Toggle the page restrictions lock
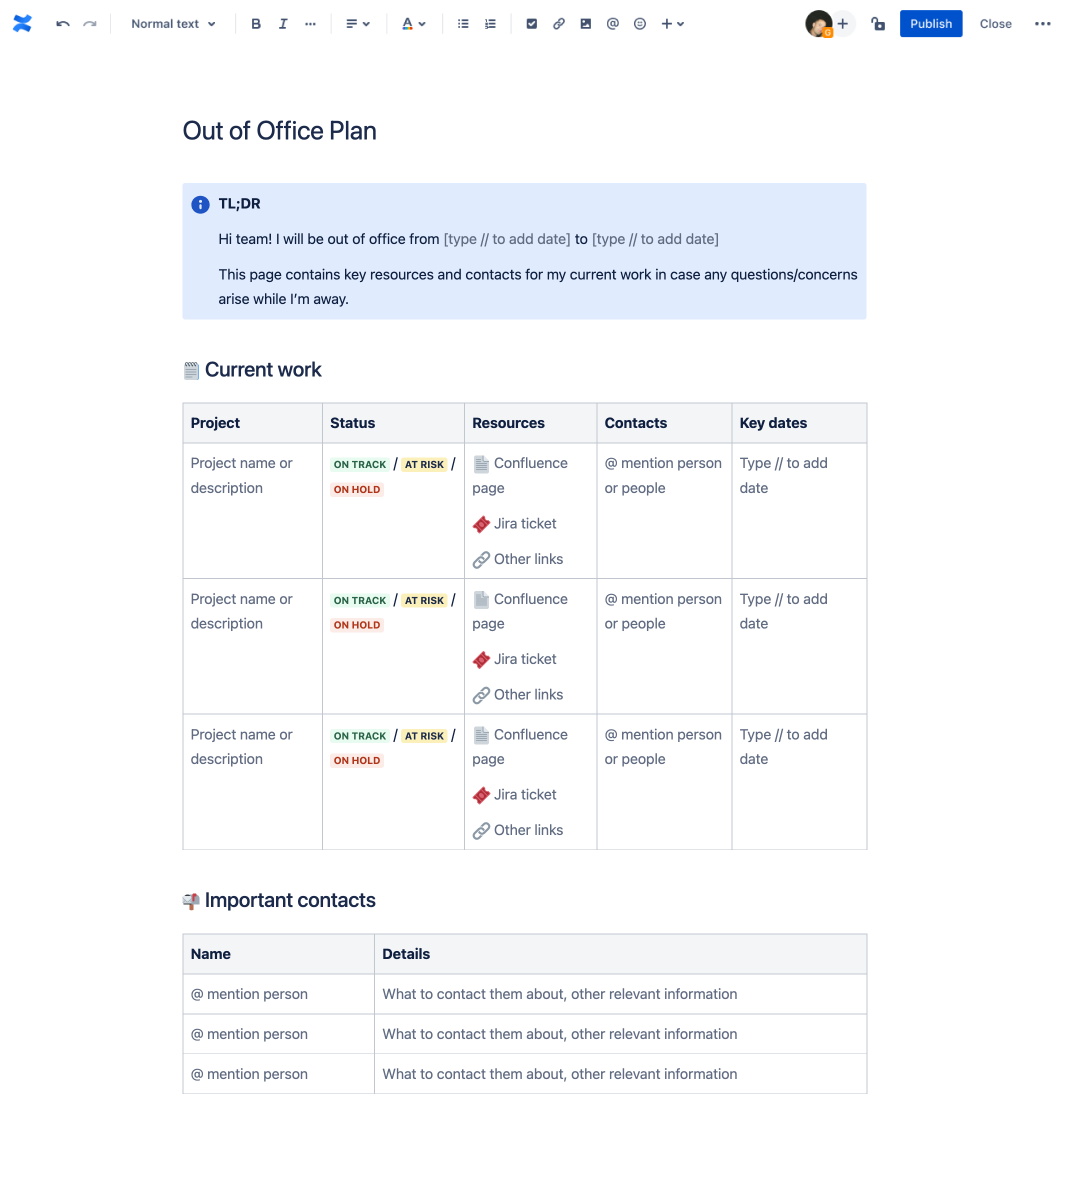 tap(877, 23)
